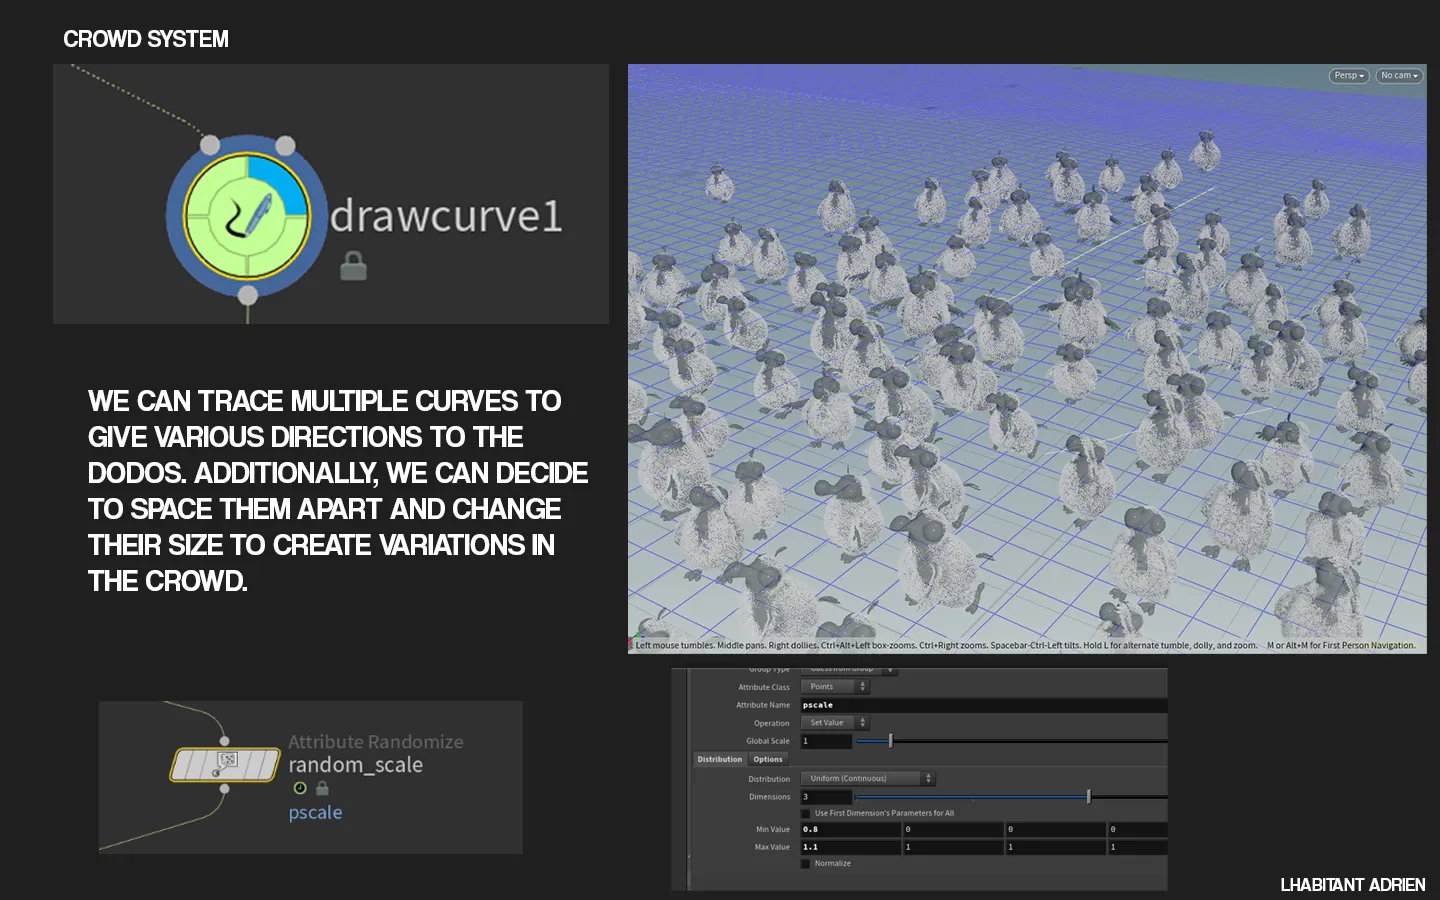
Task: Click the Max Value field showing 1.1
Action: pos(851,847)
